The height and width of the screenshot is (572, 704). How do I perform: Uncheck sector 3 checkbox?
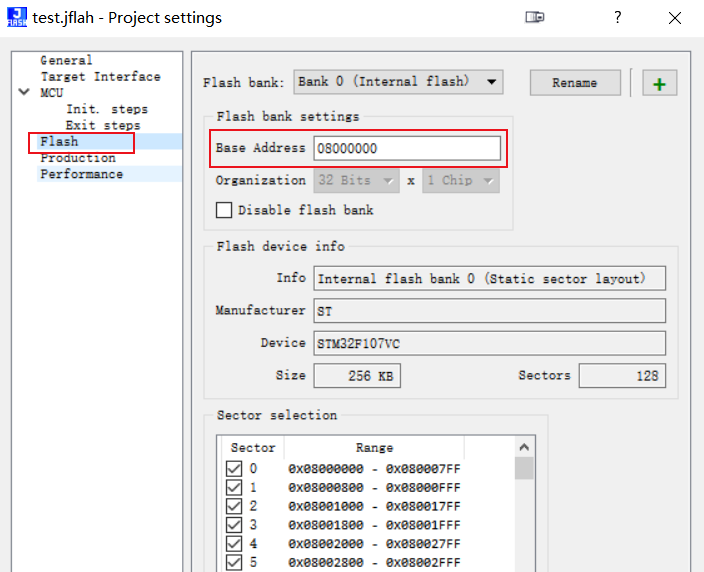(x=233, y=524)
